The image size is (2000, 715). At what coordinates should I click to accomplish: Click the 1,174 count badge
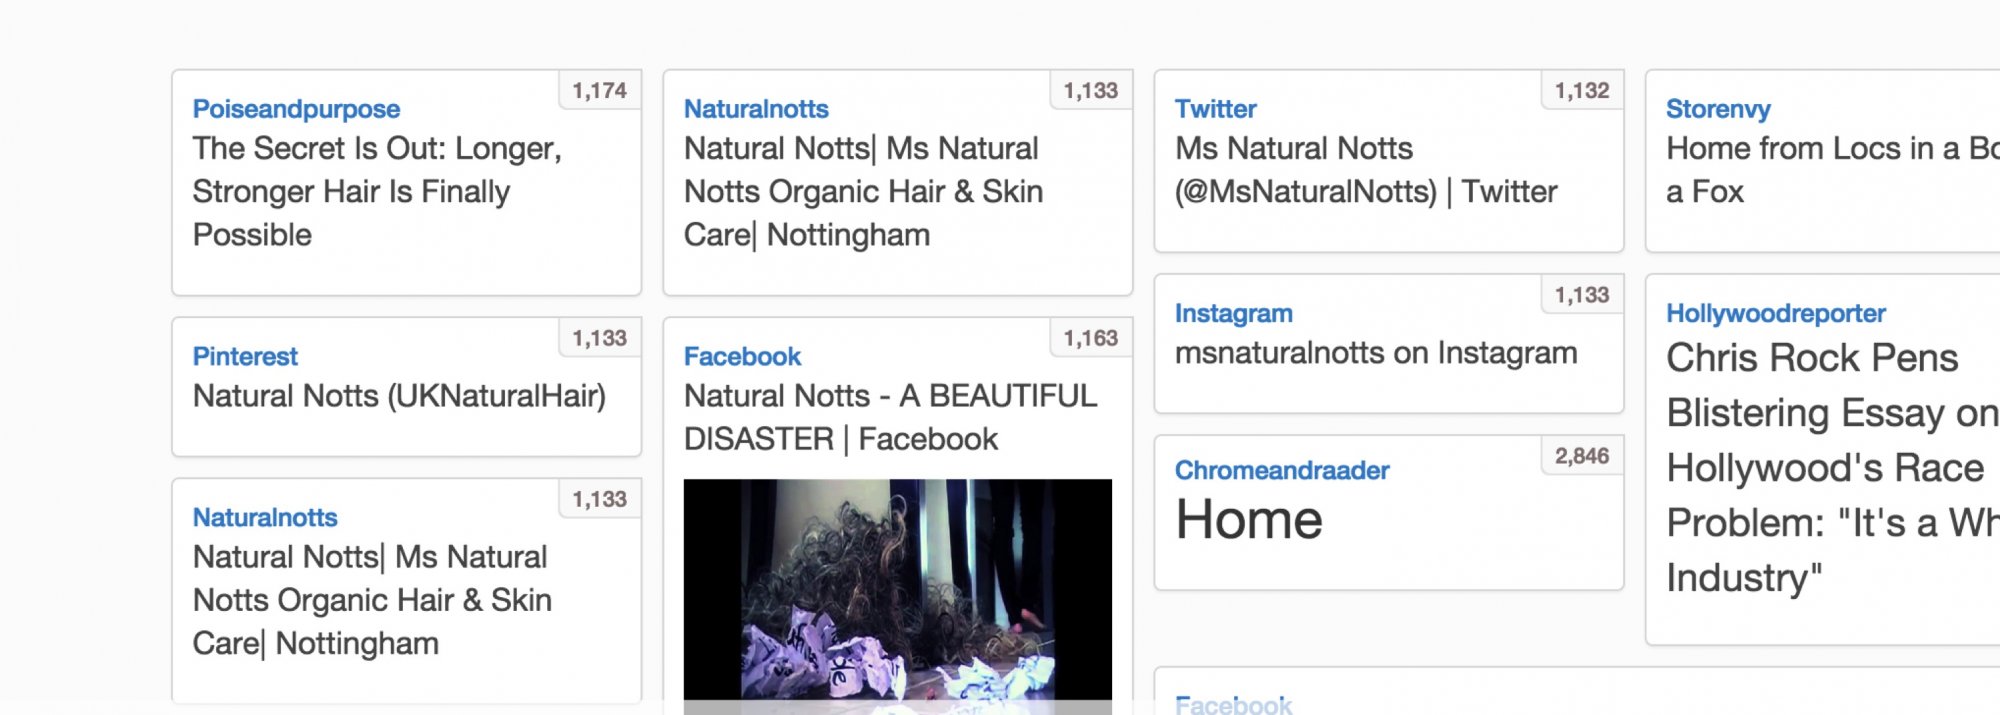pyautogui.click(x=599, y=91)
